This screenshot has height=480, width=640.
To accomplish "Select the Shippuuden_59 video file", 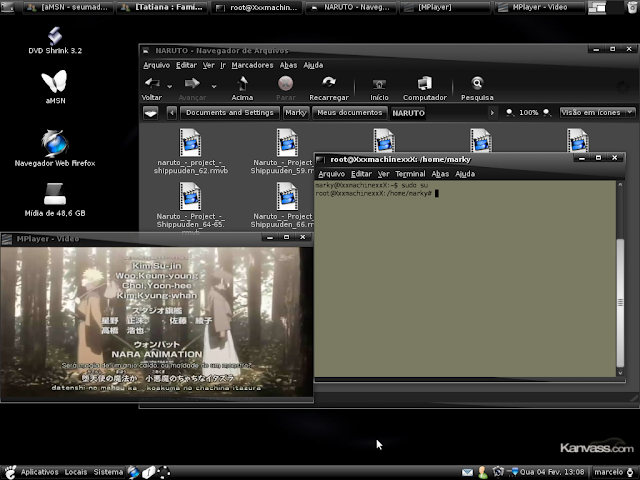I will pos(282,151).
